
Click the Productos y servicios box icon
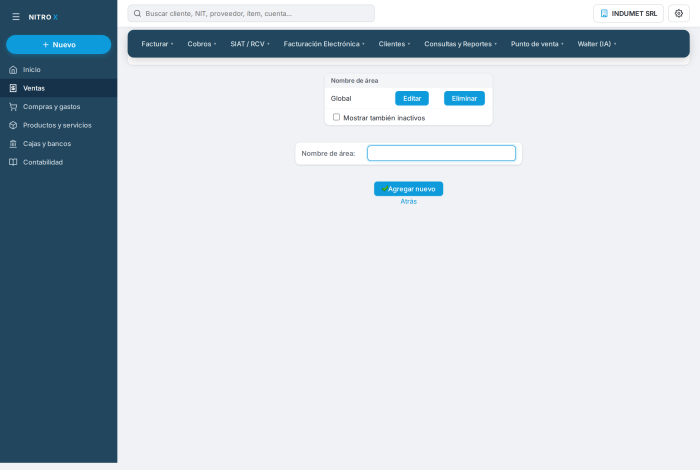click(13, 125)
